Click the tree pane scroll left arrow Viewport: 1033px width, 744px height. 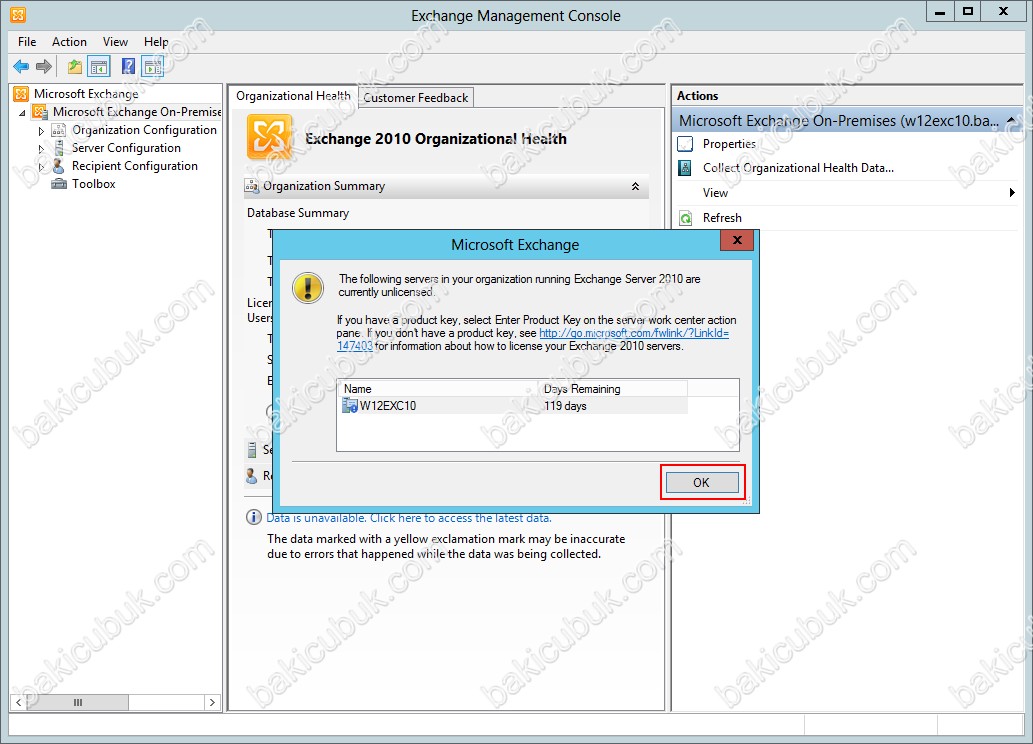click(x=18, y=702)
